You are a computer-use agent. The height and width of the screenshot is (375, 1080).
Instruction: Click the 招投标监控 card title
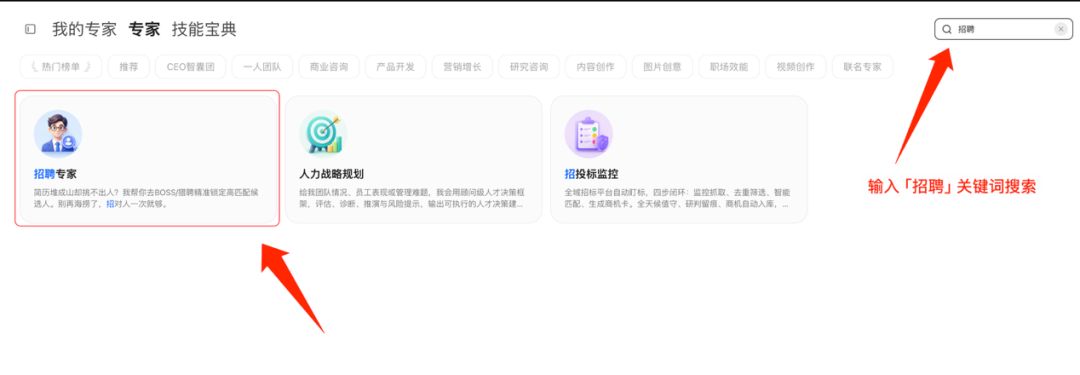[x=592, y=174]
